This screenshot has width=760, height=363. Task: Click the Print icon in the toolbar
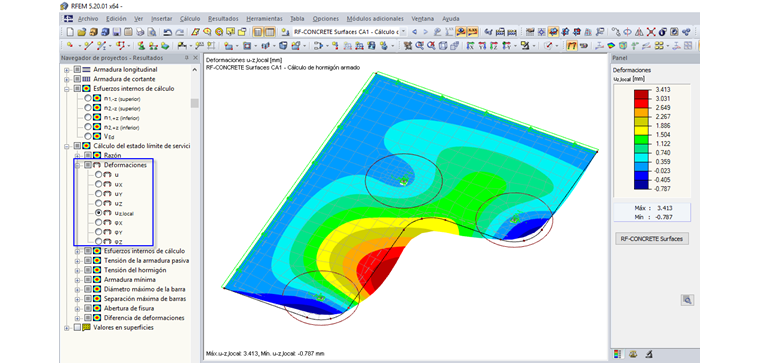pos(140,32)
